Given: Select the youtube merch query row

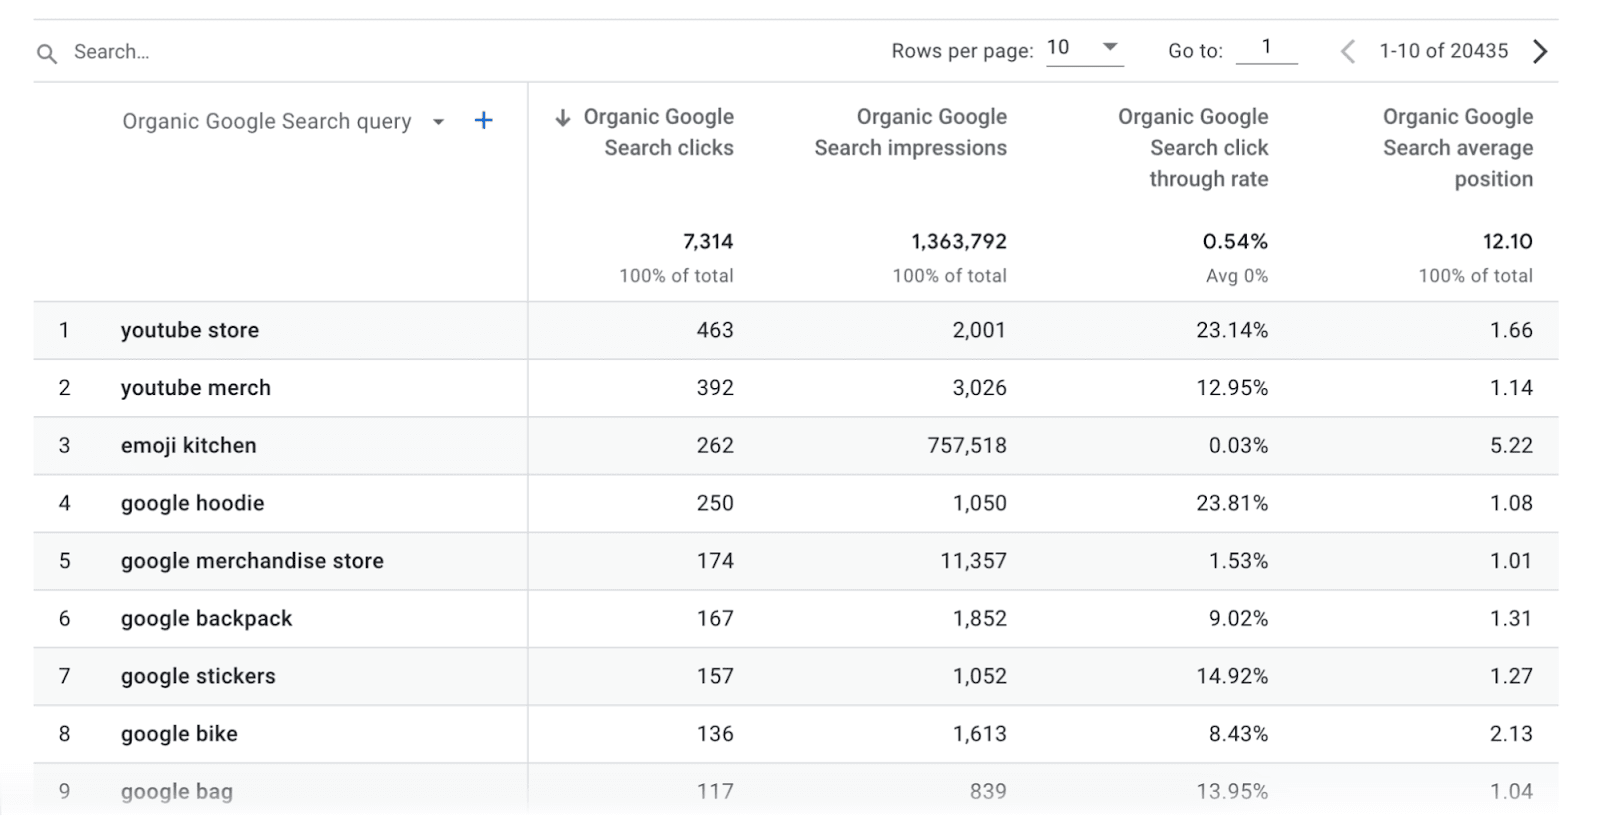Looking at the screenshot, I should 196,388.
